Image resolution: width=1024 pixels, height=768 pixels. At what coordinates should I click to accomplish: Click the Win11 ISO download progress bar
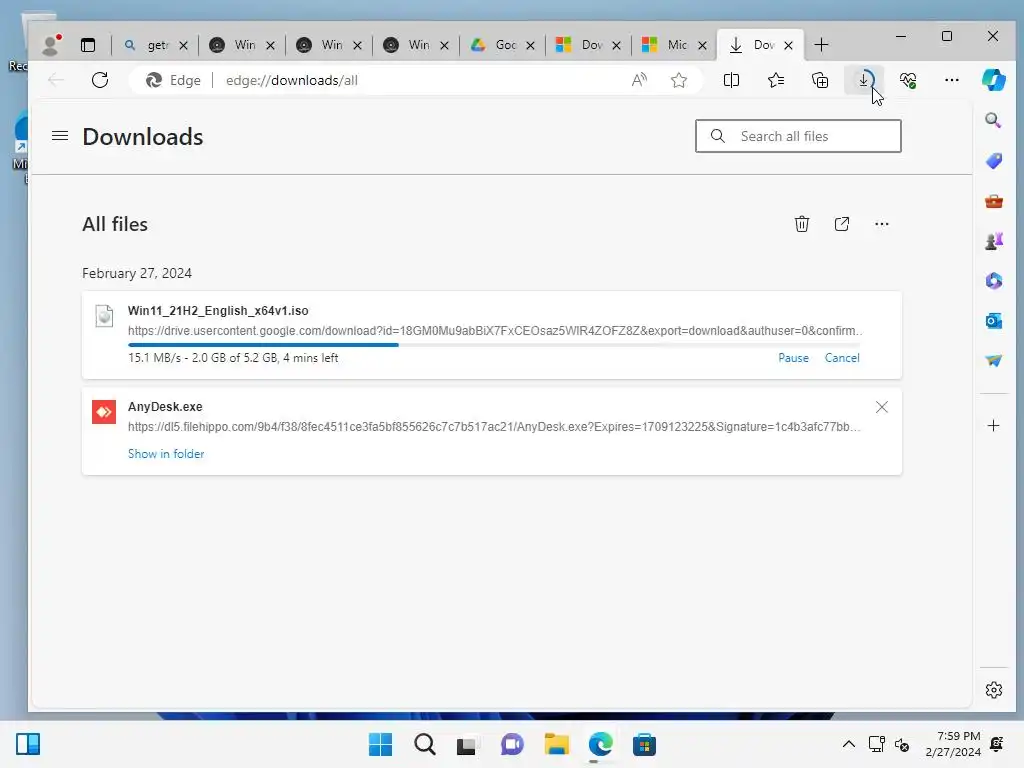[x=494, y=345]
